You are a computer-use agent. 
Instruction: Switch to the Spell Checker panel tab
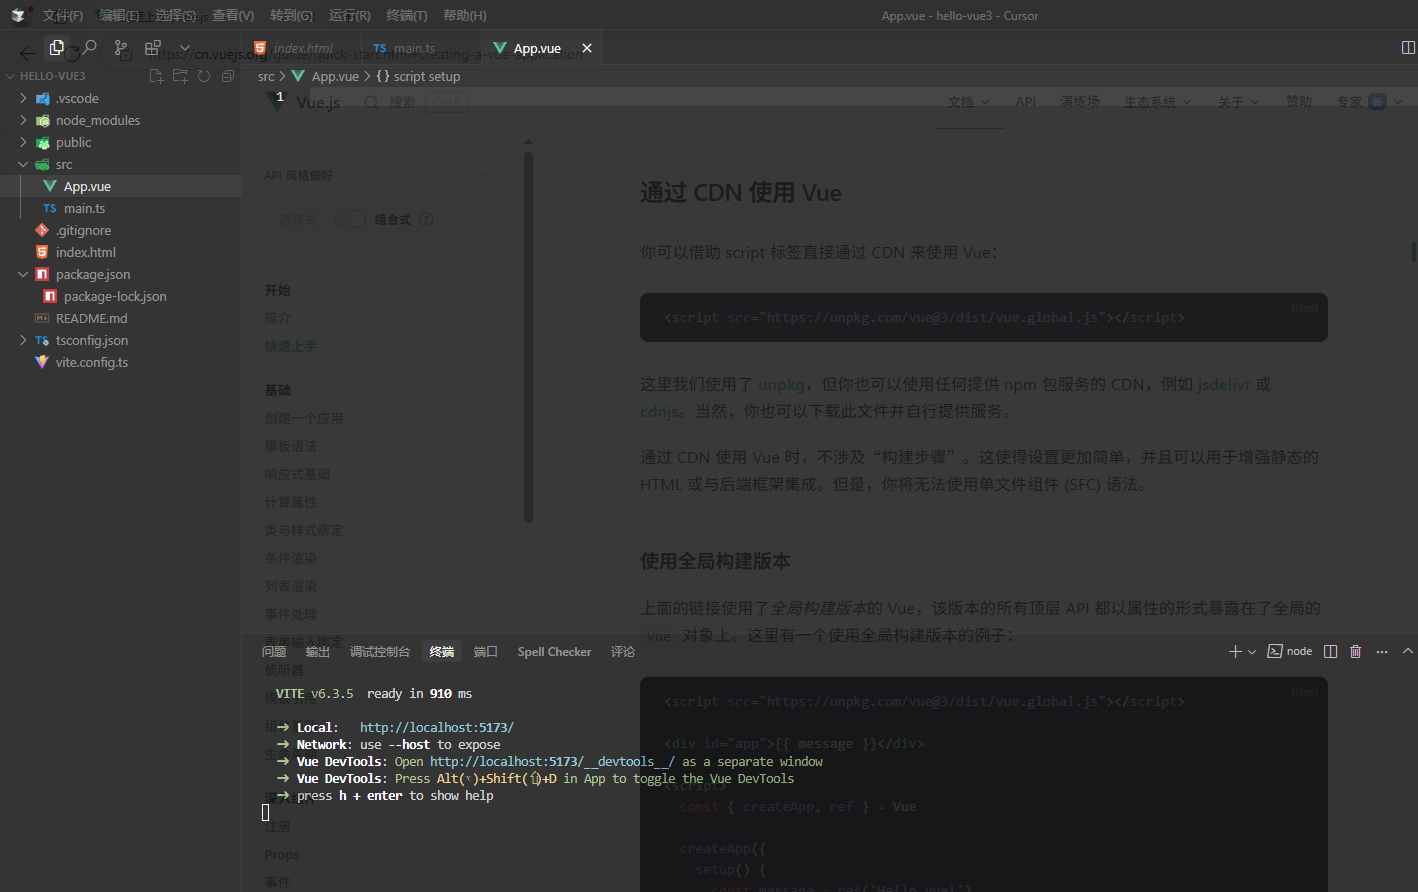click(x=554, y=652)
